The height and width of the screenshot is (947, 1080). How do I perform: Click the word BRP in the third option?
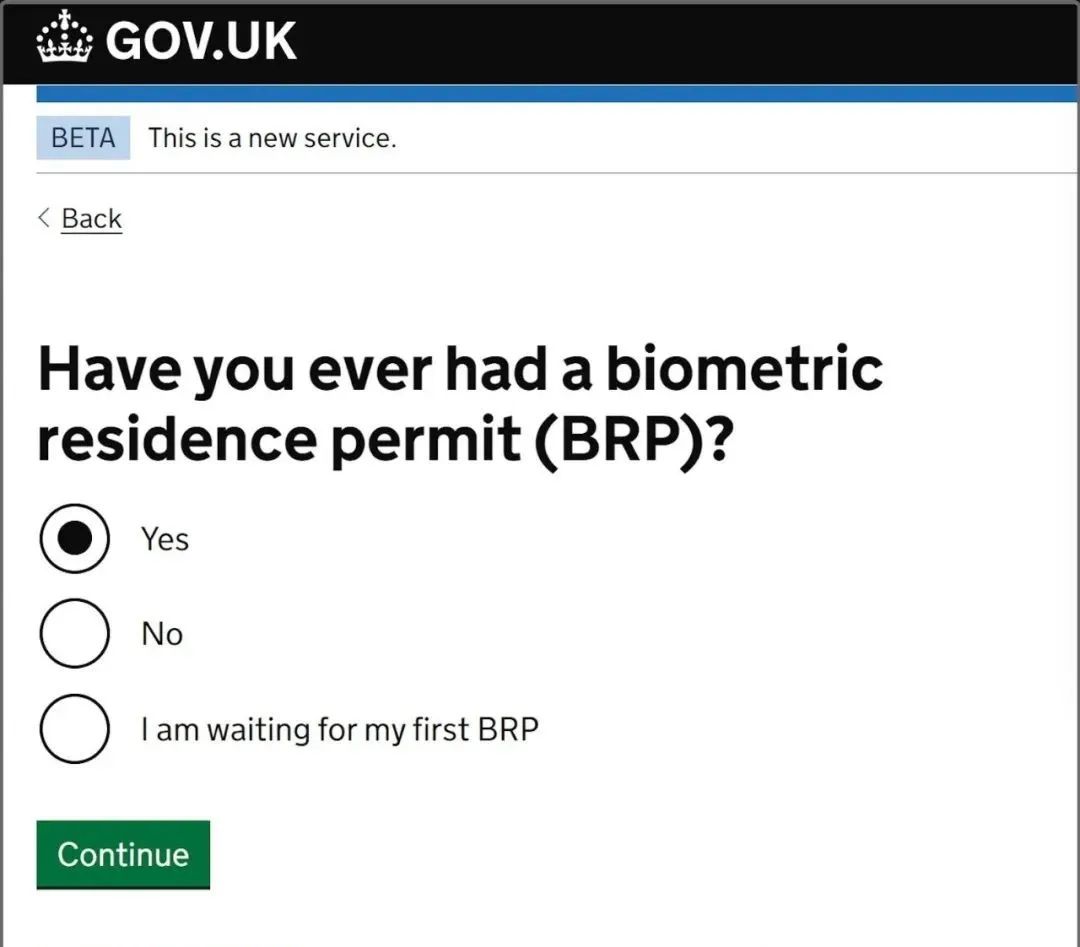[x=508, y=729]
